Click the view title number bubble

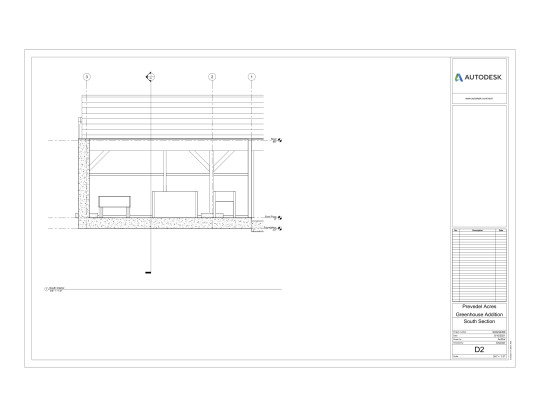click(x=46, y=289)
